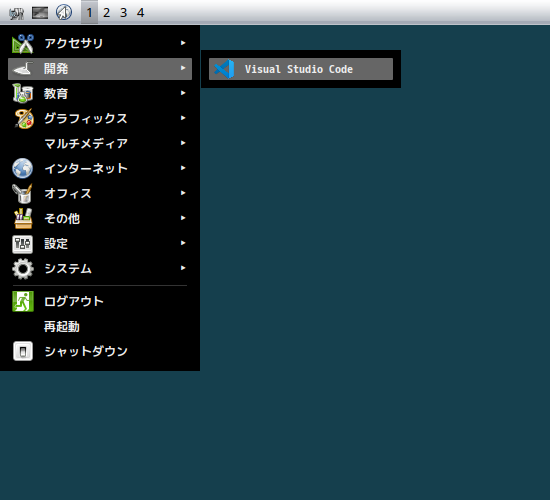Launch Visual Studio Code from submenu
Viewport: 550px width, 500px height.
[301, 69]
